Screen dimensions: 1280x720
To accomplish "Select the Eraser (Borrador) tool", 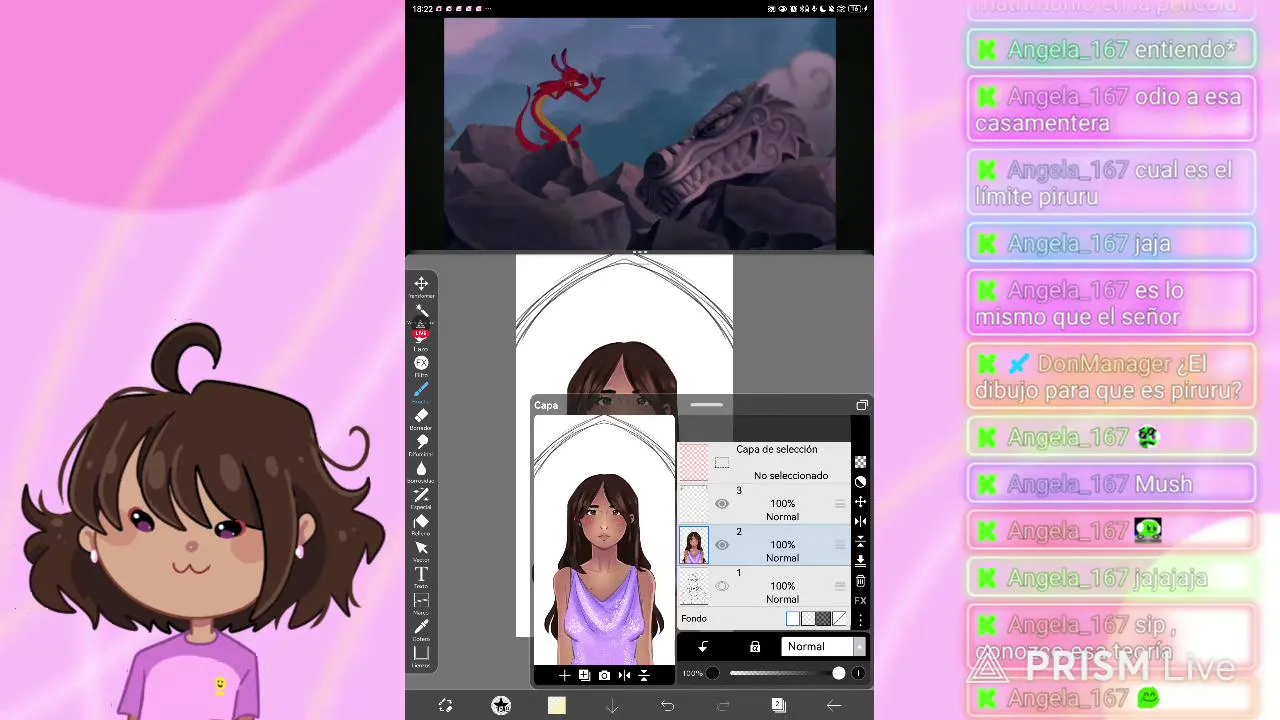I will coord(421,417).
